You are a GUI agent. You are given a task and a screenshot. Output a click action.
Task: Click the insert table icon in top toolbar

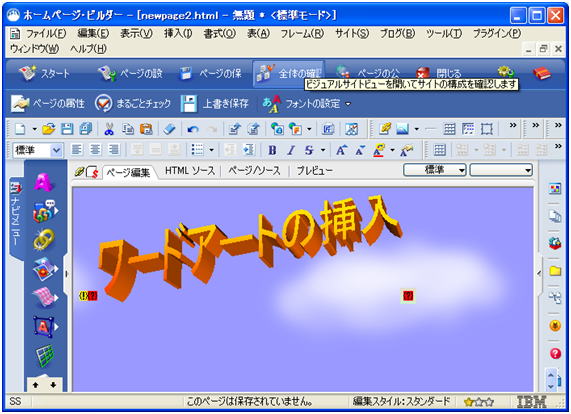[449, 129]
